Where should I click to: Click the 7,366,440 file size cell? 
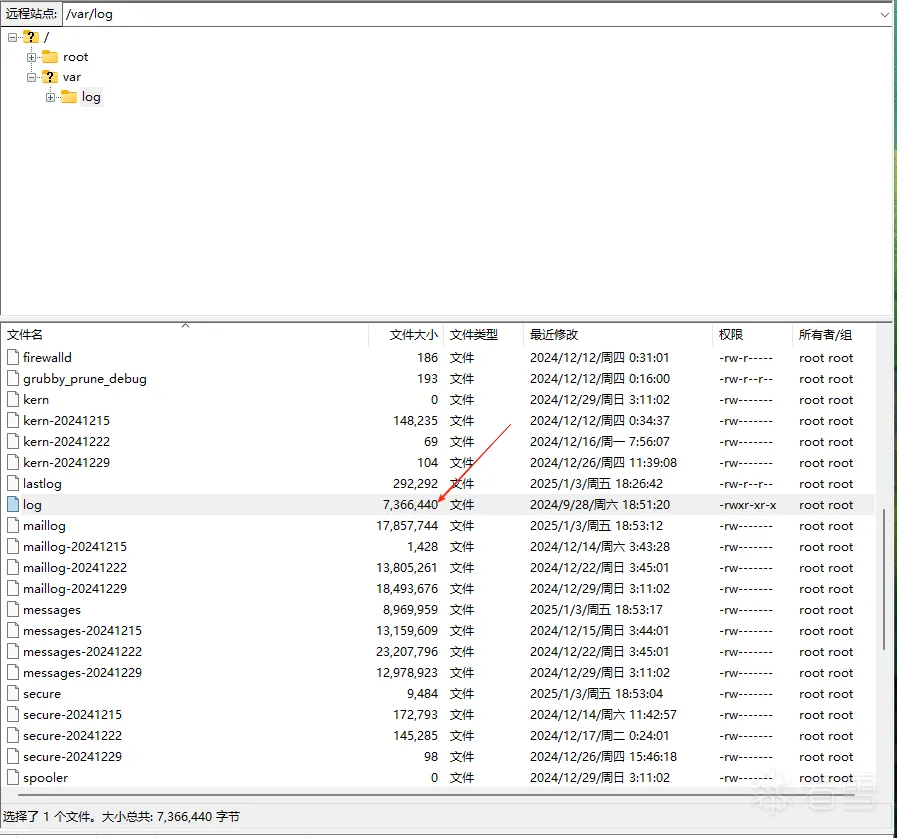(410, 505)
